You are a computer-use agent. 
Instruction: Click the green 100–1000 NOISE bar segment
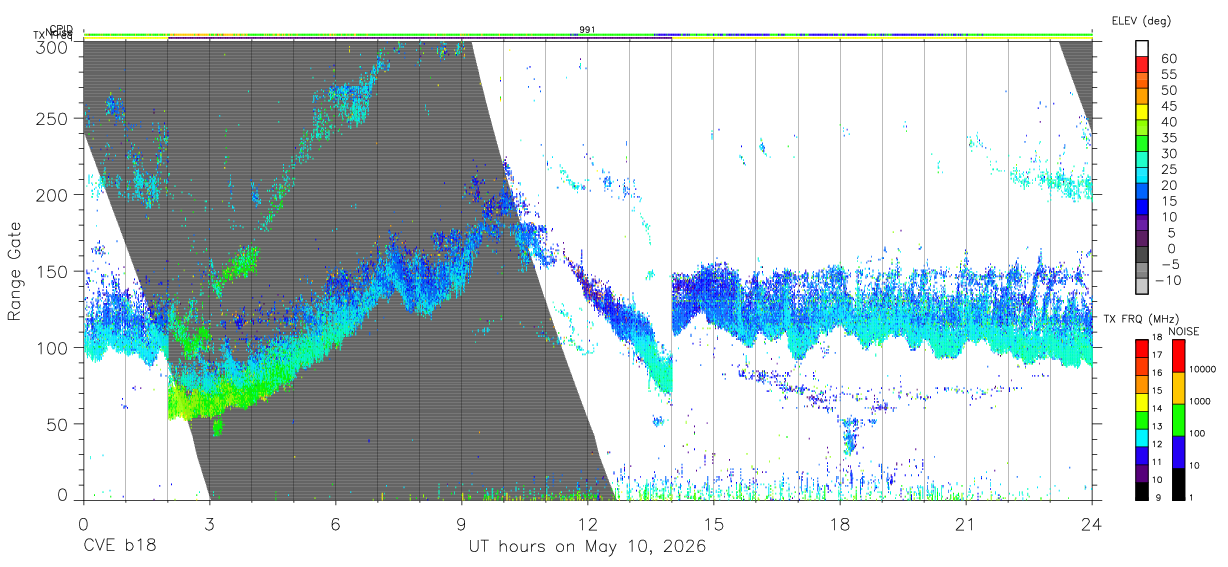pyautogui.click(x=1179, y=419)
